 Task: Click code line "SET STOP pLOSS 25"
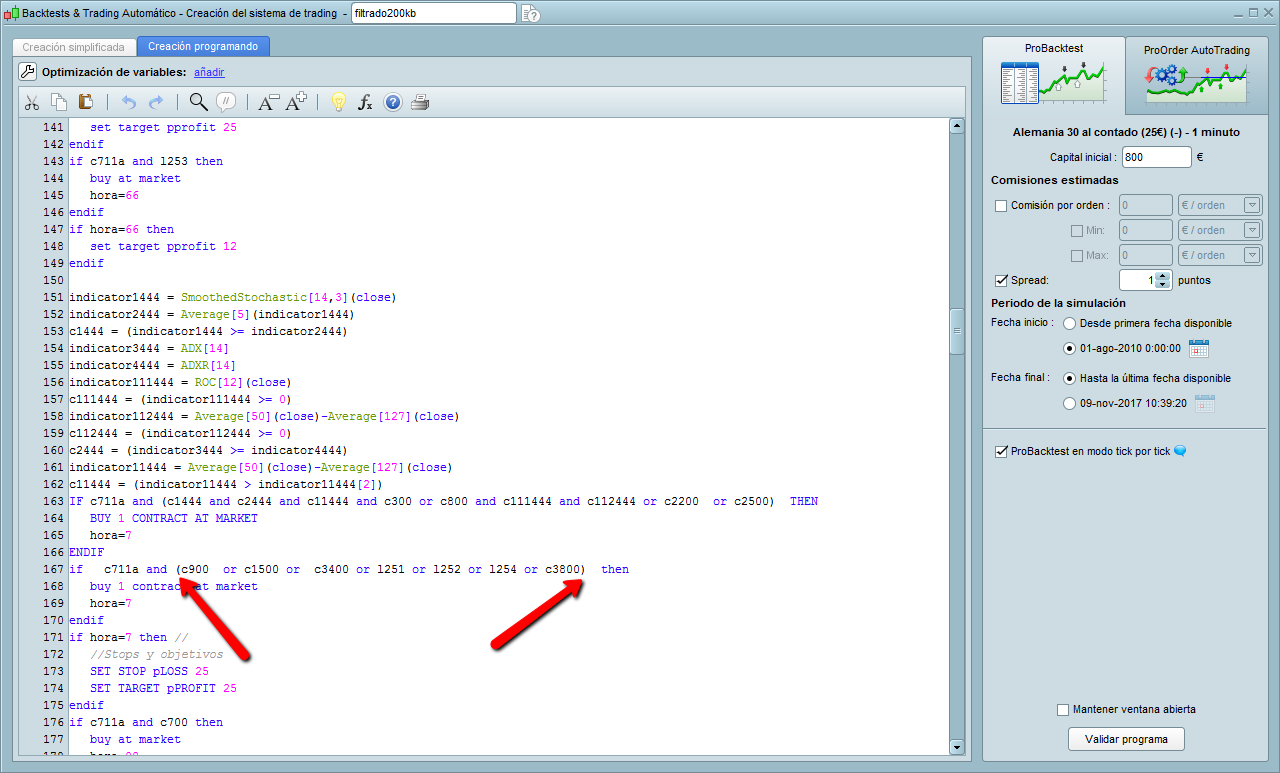(149, 671)
